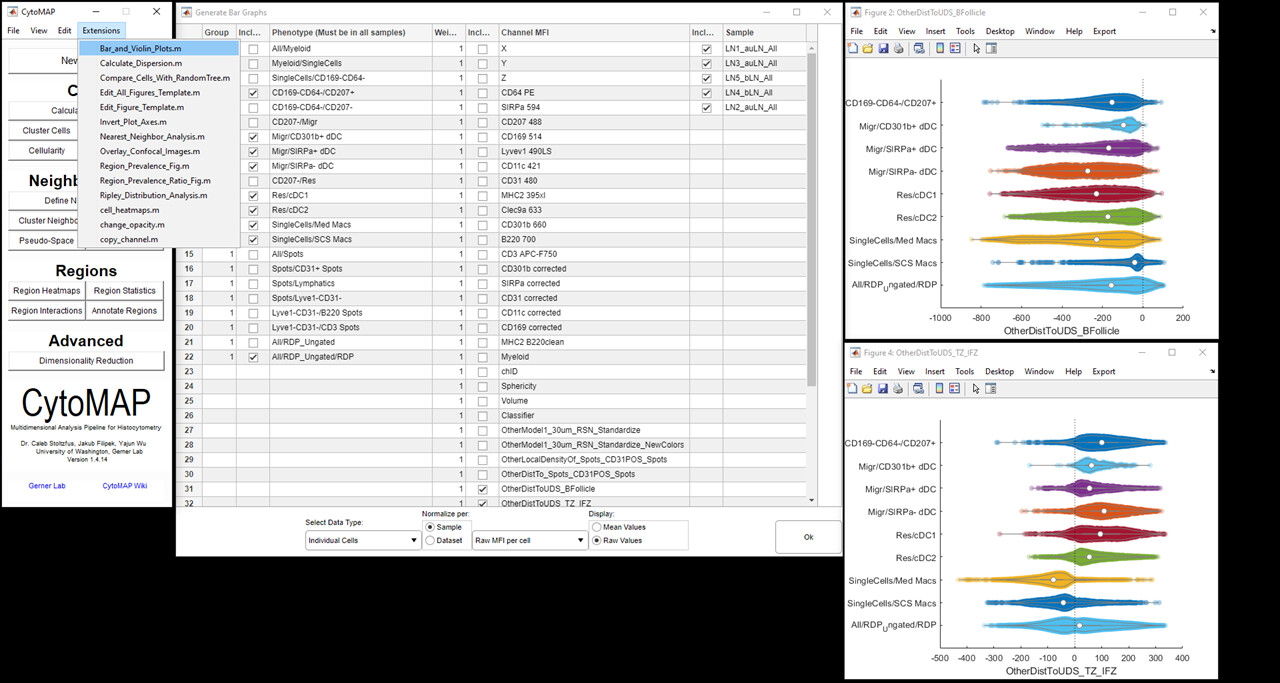Insert a colorbar in Figure 2

(940, 47)
